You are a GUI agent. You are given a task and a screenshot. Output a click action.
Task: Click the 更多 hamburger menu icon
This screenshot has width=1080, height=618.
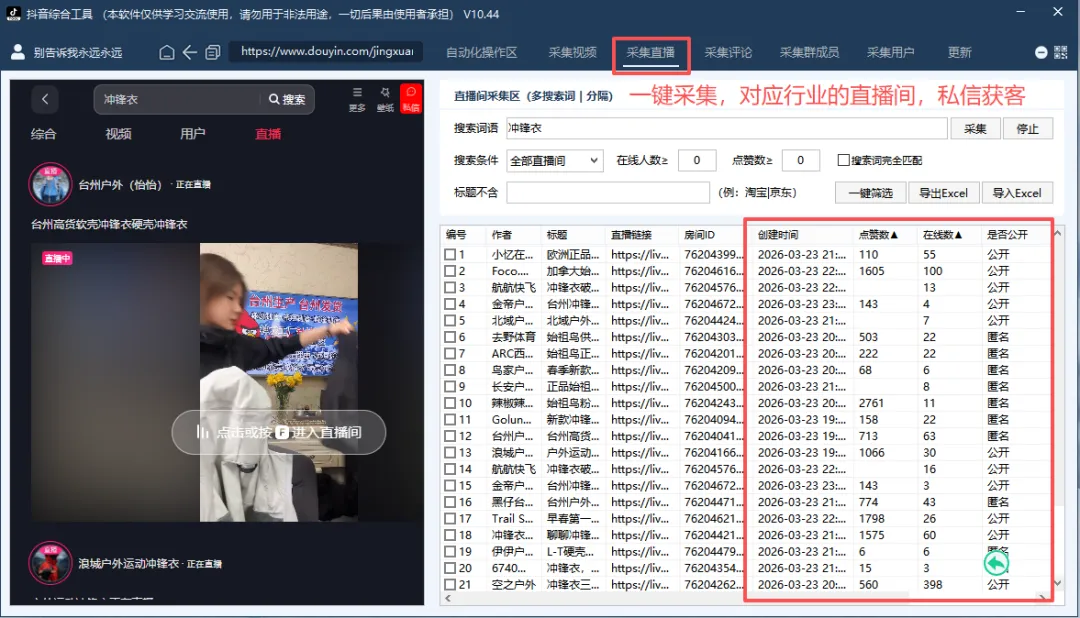[x=356, y=95]
